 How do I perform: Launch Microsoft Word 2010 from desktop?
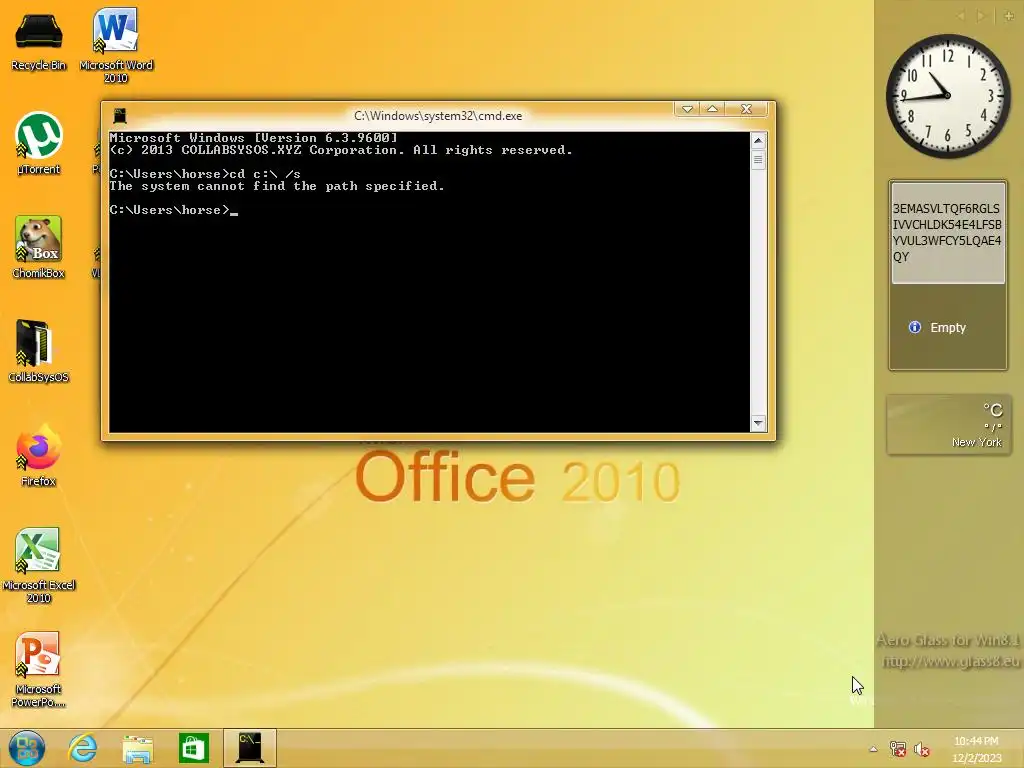tap(116, 46)
